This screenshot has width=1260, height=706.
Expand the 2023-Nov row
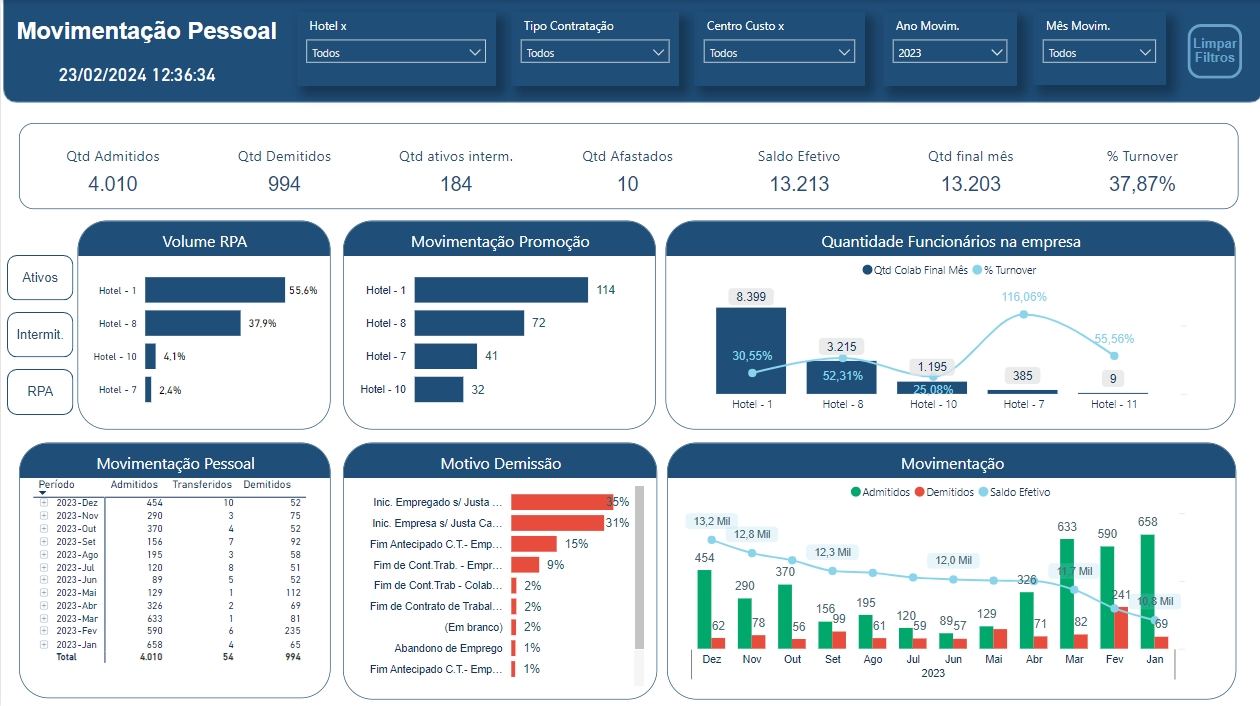(x=44, y=515)
